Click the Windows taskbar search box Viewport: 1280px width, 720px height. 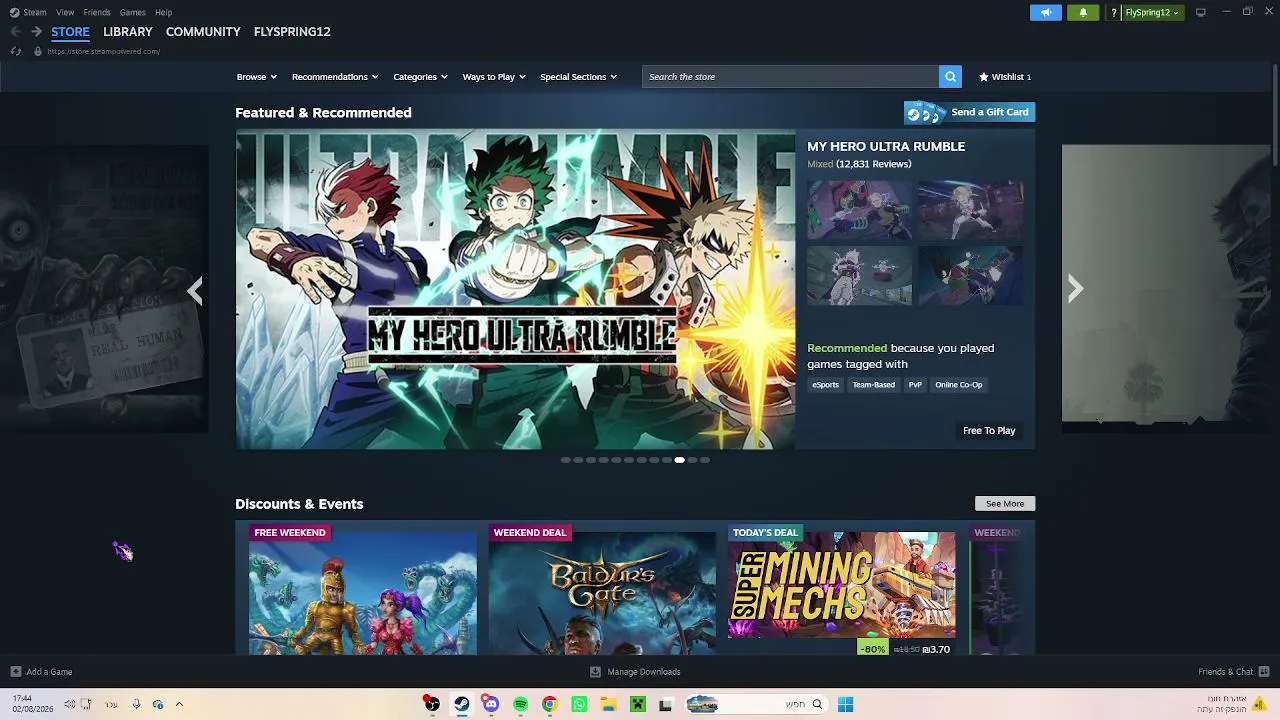[756, 704]
